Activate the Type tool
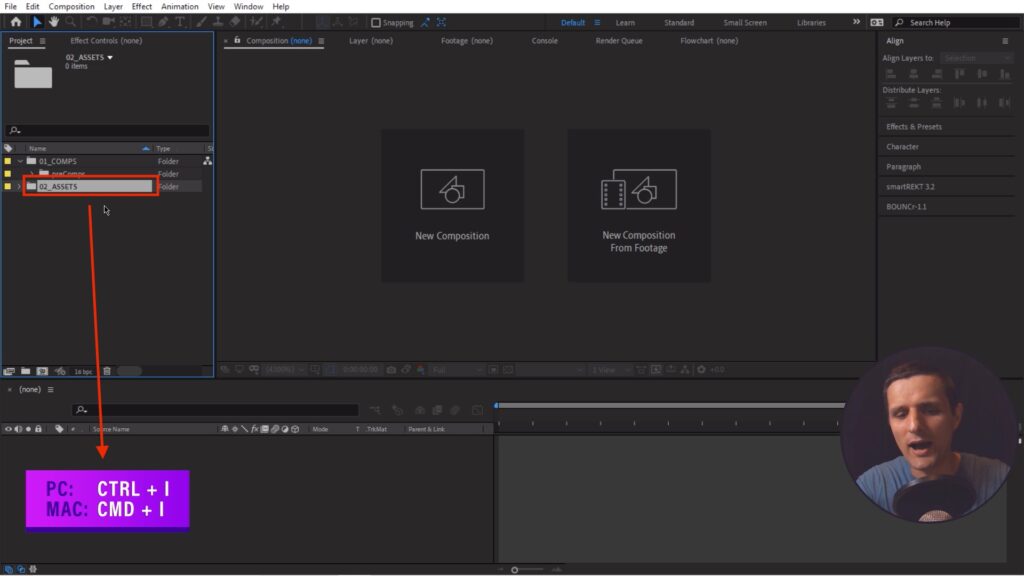This screenshot has height=576, width=1024. [179, 22]
